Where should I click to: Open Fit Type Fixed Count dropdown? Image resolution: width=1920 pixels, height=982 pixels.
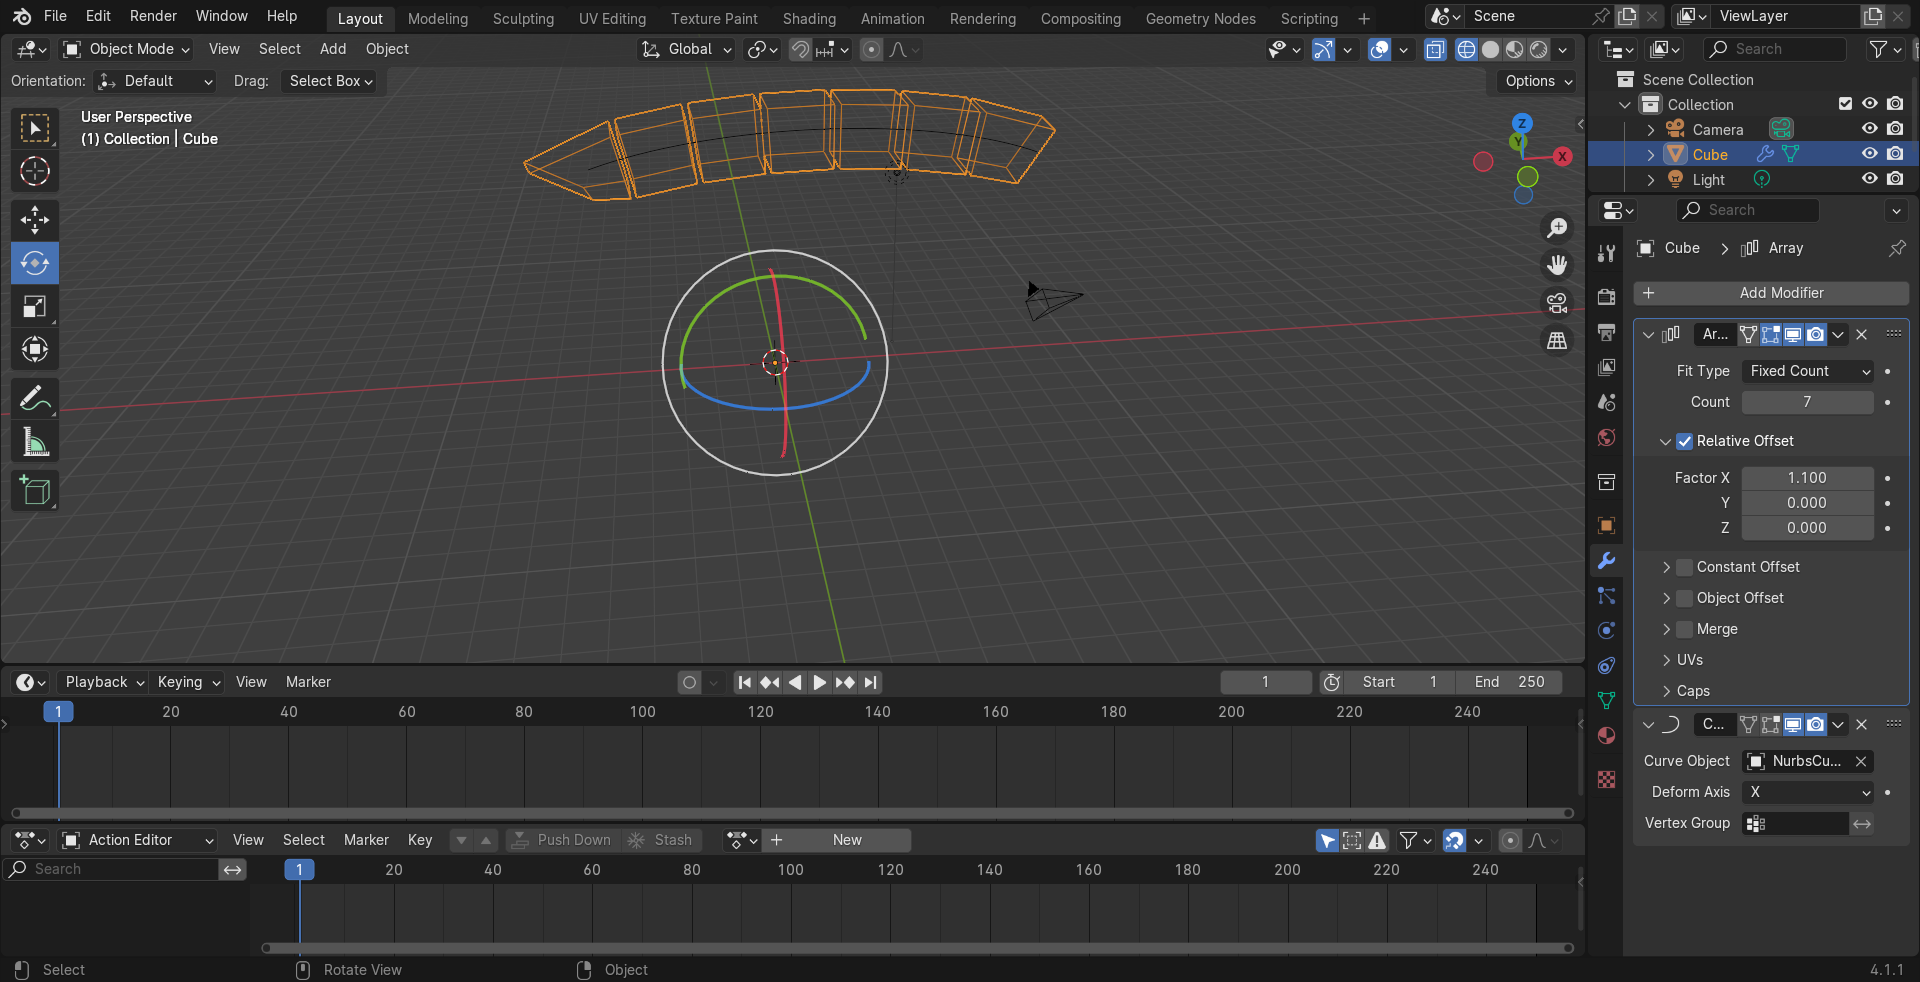tap(1807, 371)
